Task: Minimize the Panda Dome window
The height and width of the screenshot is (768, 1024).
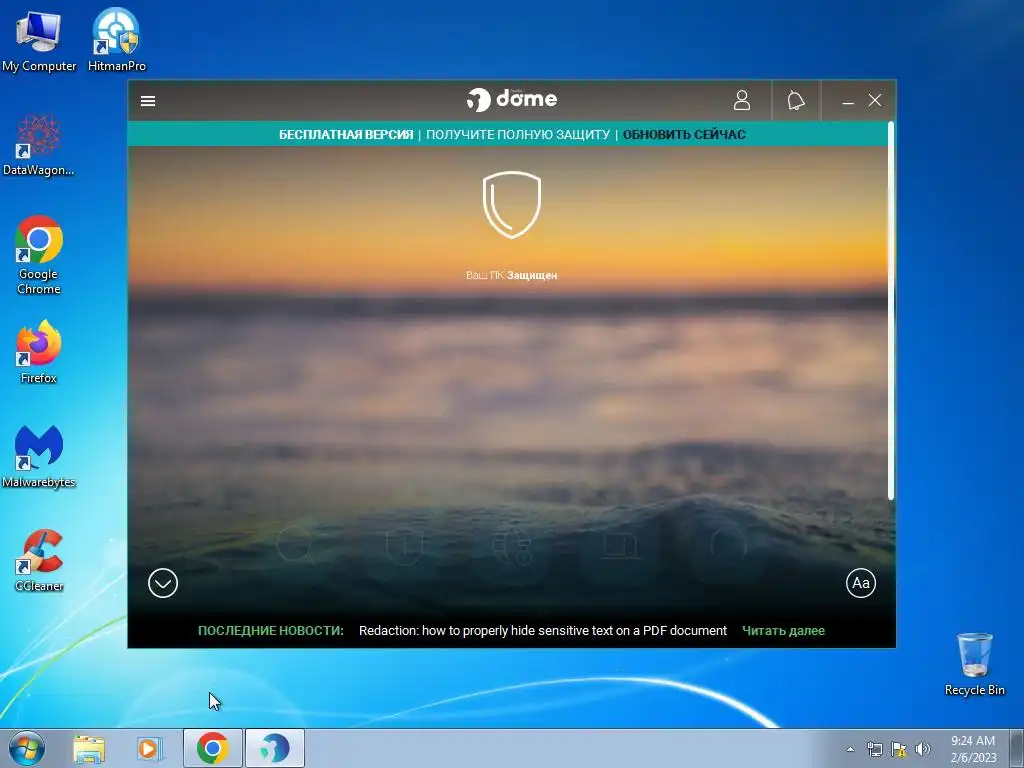Action: tap(848, 101)
